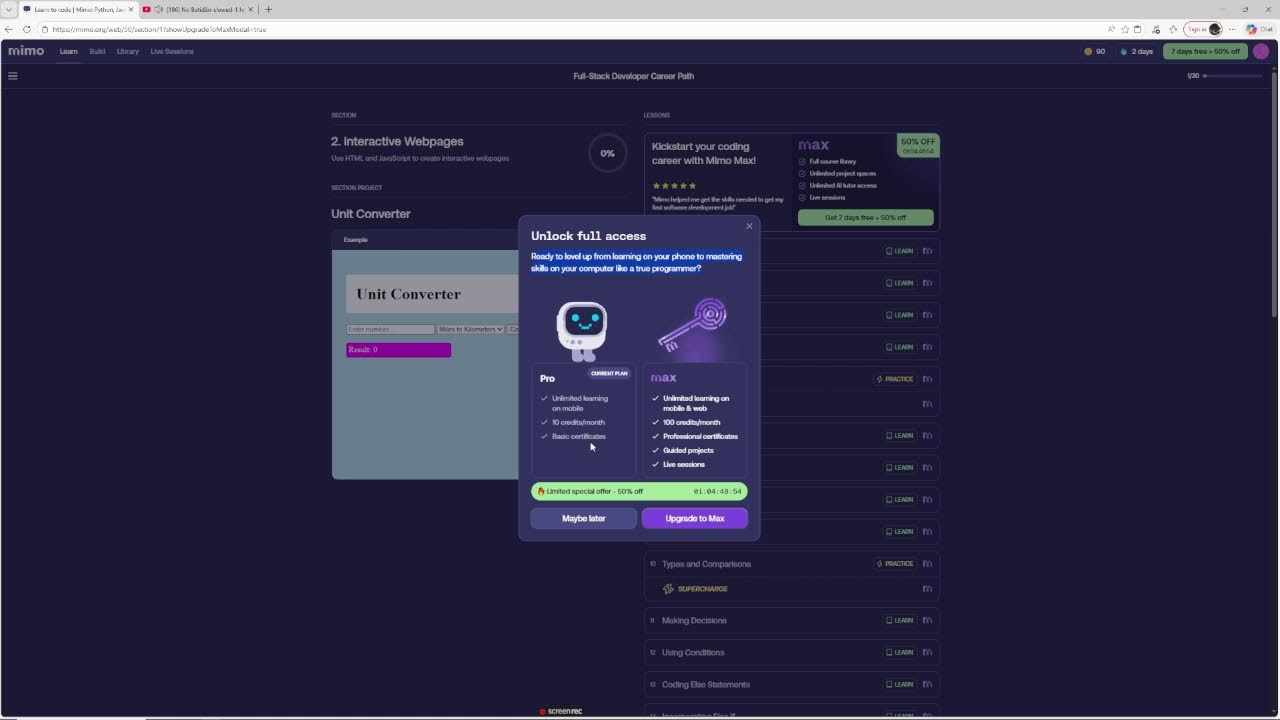Click the muted speaker icon on the YouTube tab

[x=158, y=9]
